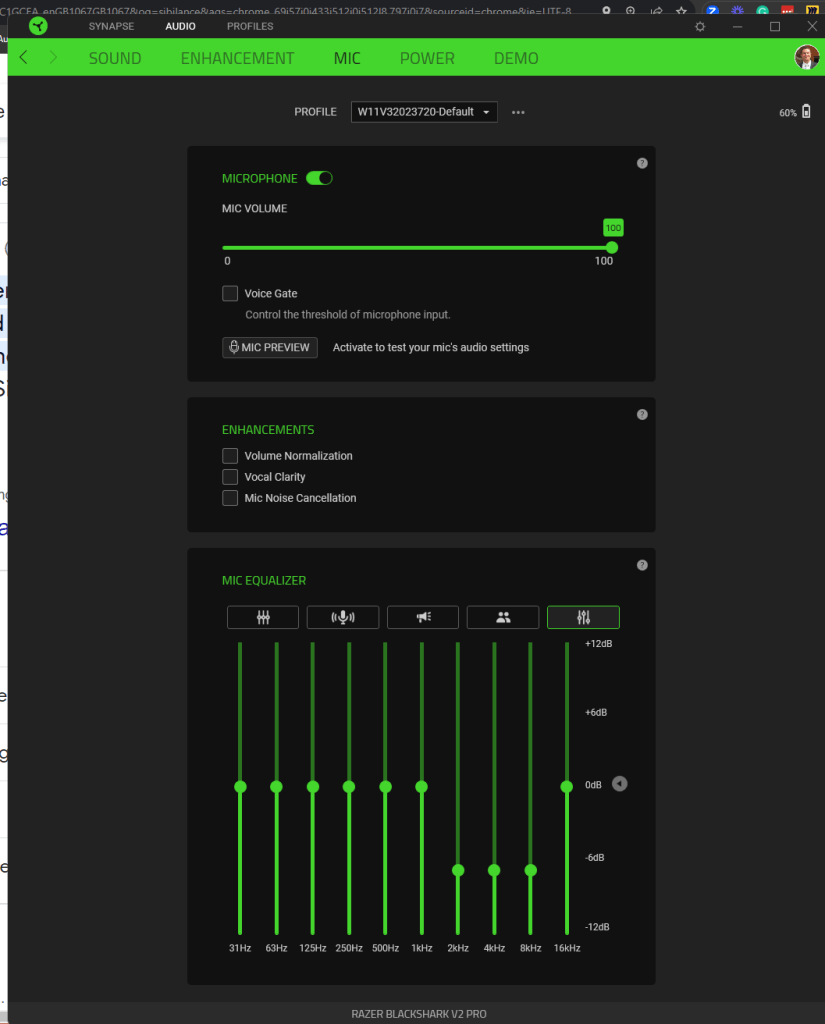Click the 63Hz equalizer slider handle
This screenshot has width=825, height=1024.
(276, 786)
